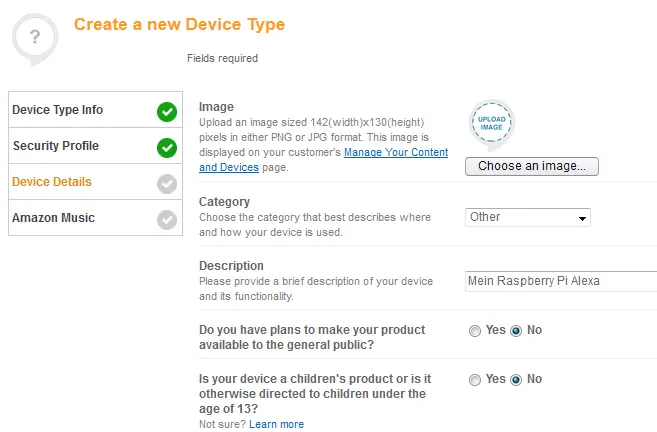
Task: Open the Learn more link
Action: [x=277, y=424]
